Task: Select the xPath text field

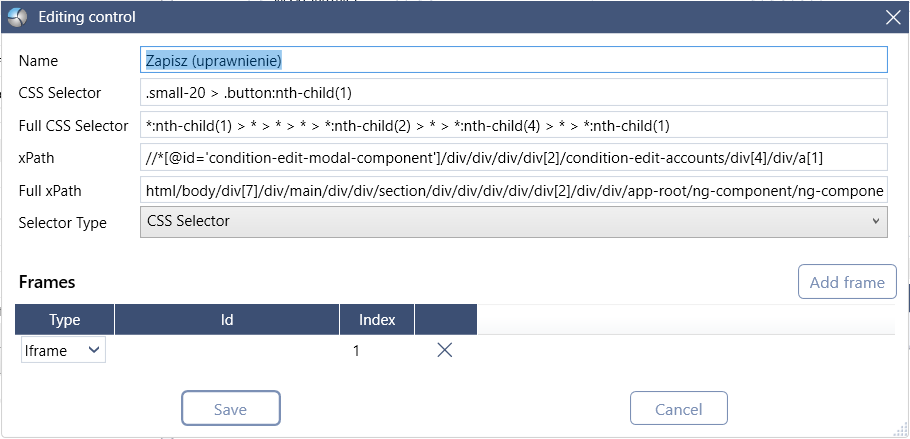Action: tap(514, 157)
